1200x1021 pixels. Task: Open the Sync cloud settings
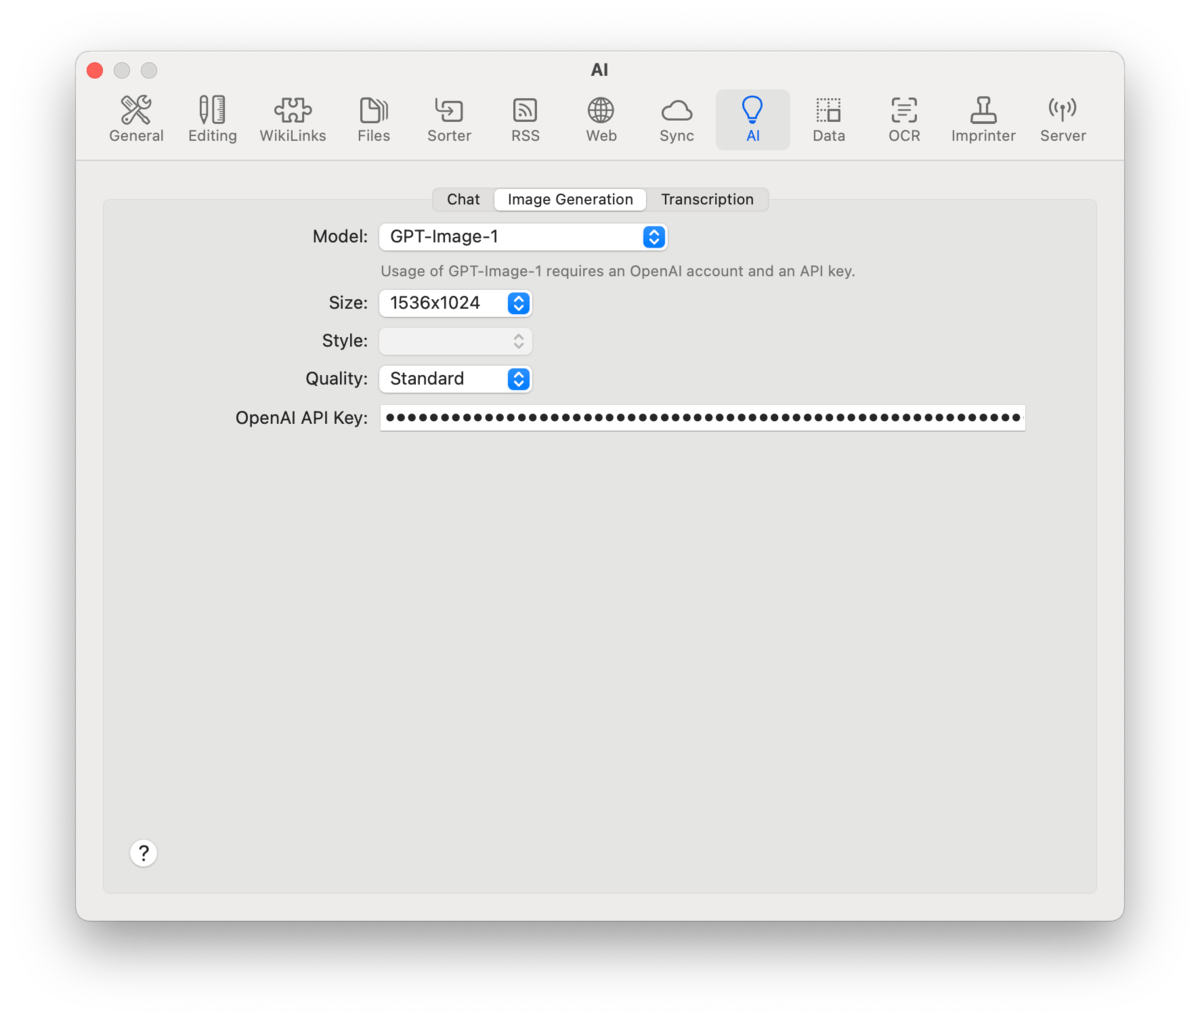(676, 119)
